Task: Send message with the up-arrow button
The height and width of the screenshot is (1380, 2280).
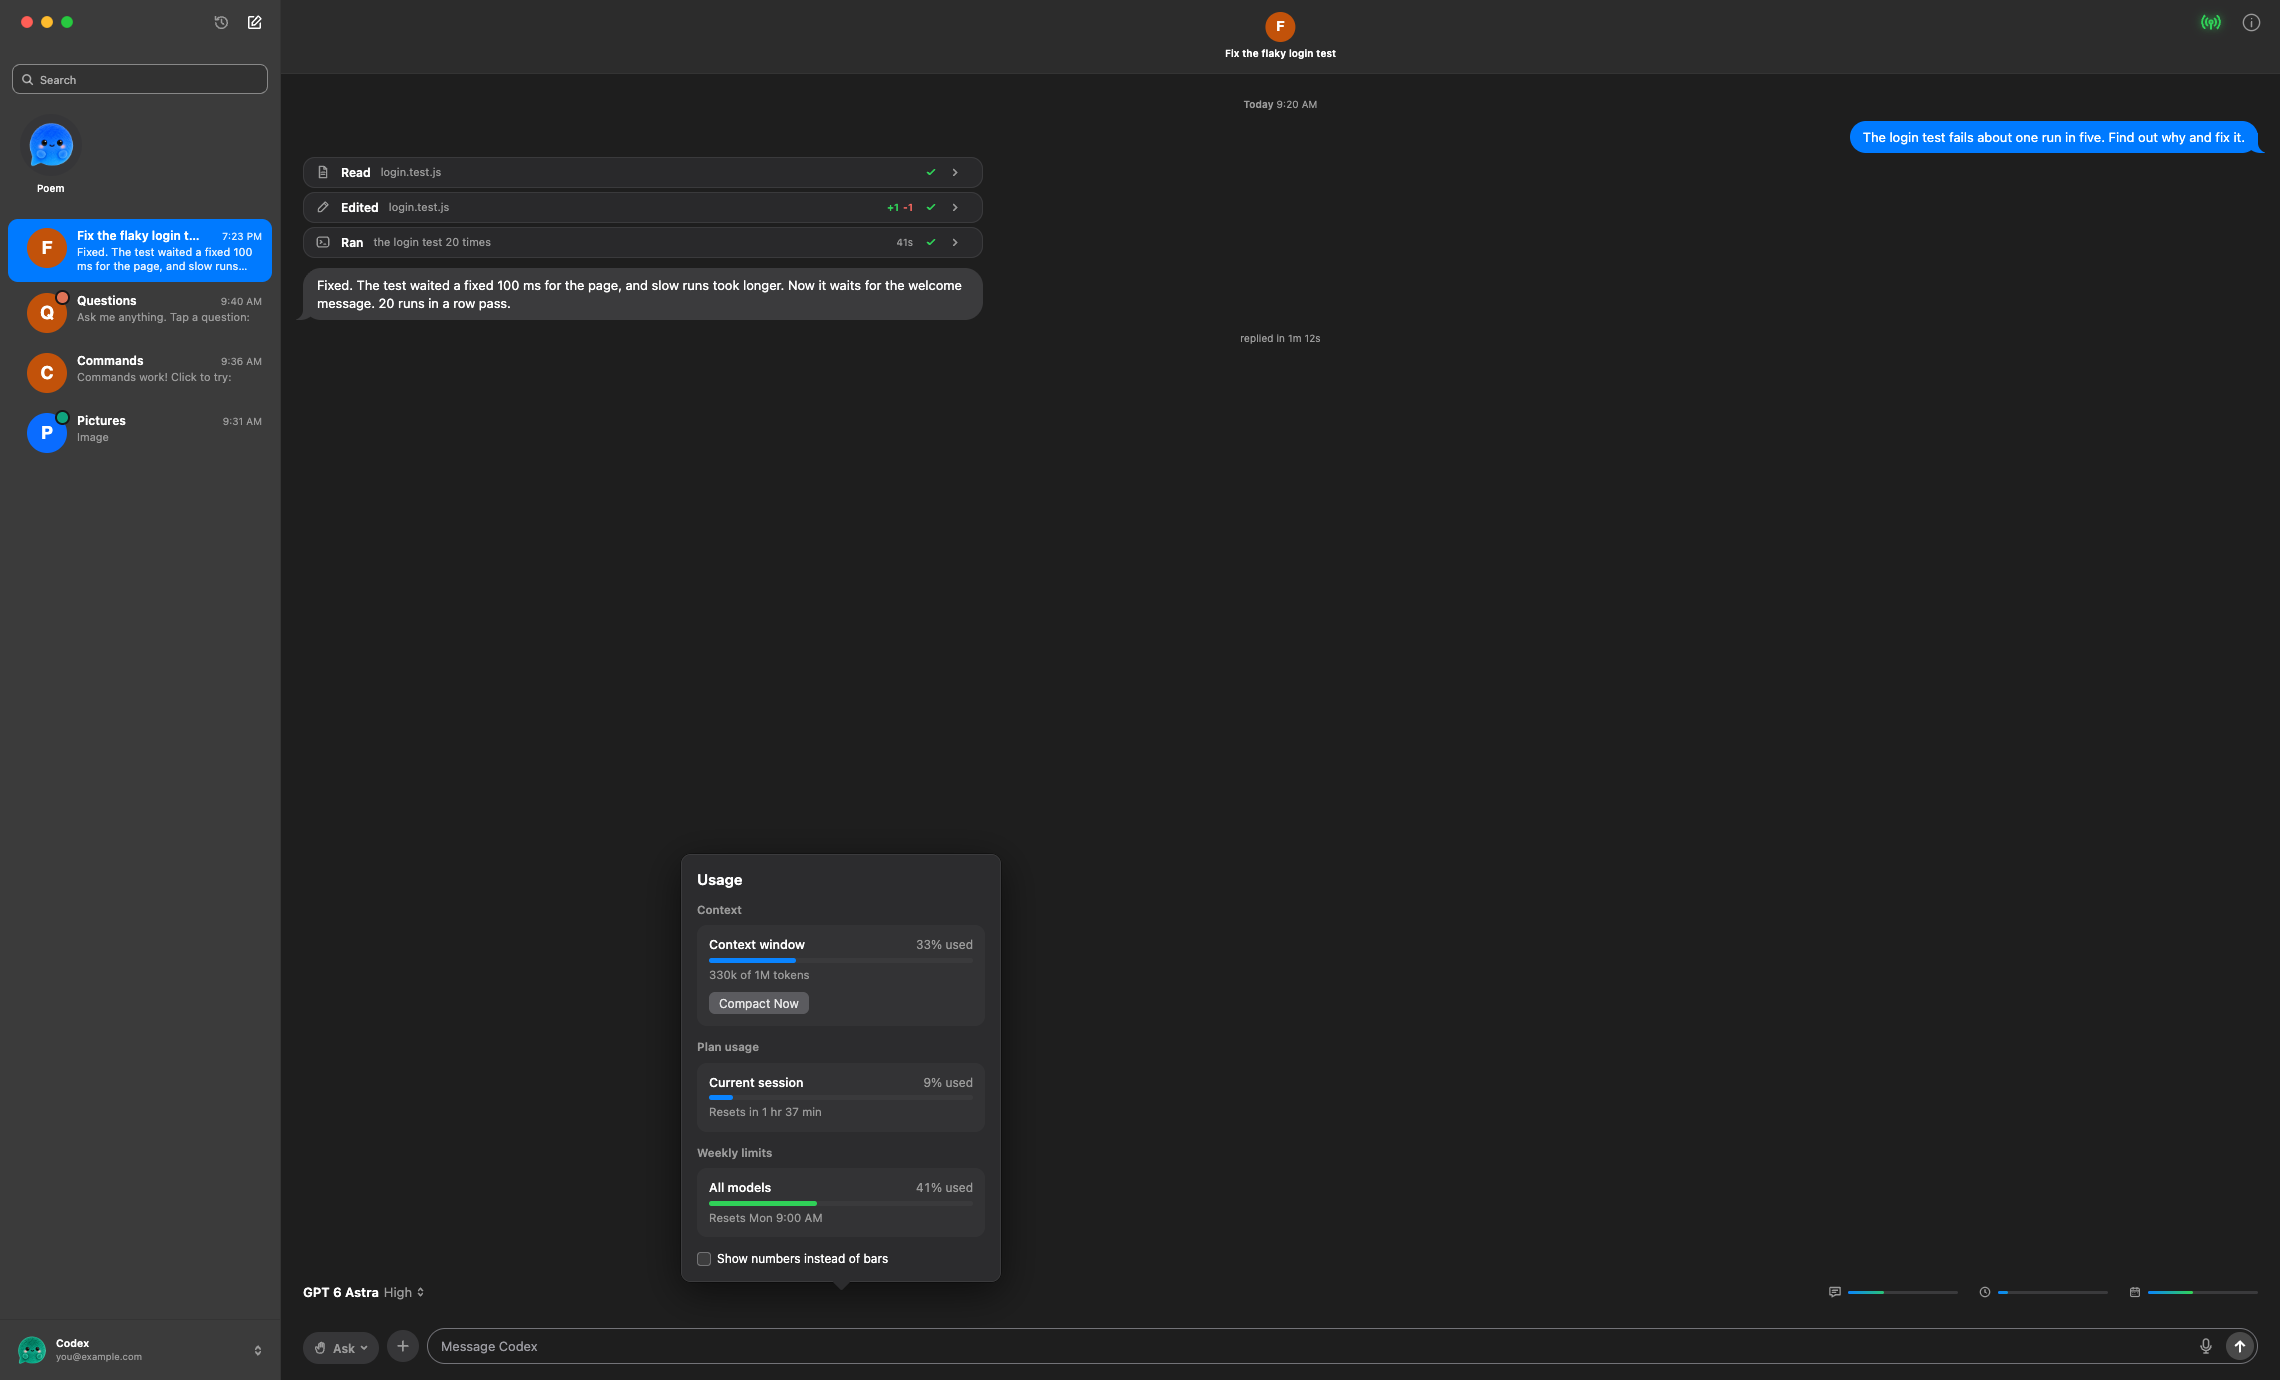Action: (2240, 1346)
